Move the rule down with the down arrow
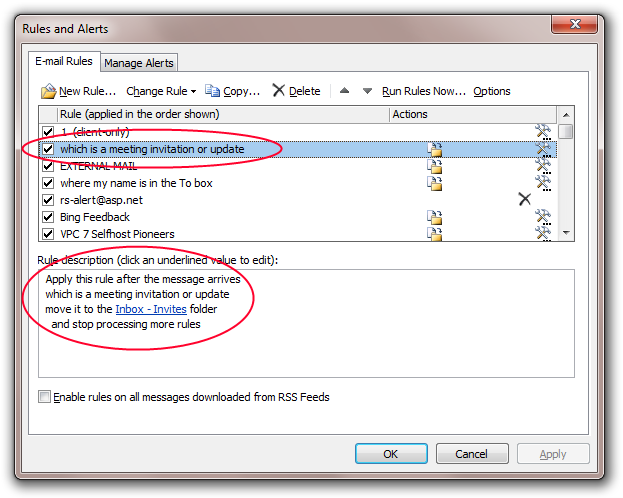 point(367,91)
